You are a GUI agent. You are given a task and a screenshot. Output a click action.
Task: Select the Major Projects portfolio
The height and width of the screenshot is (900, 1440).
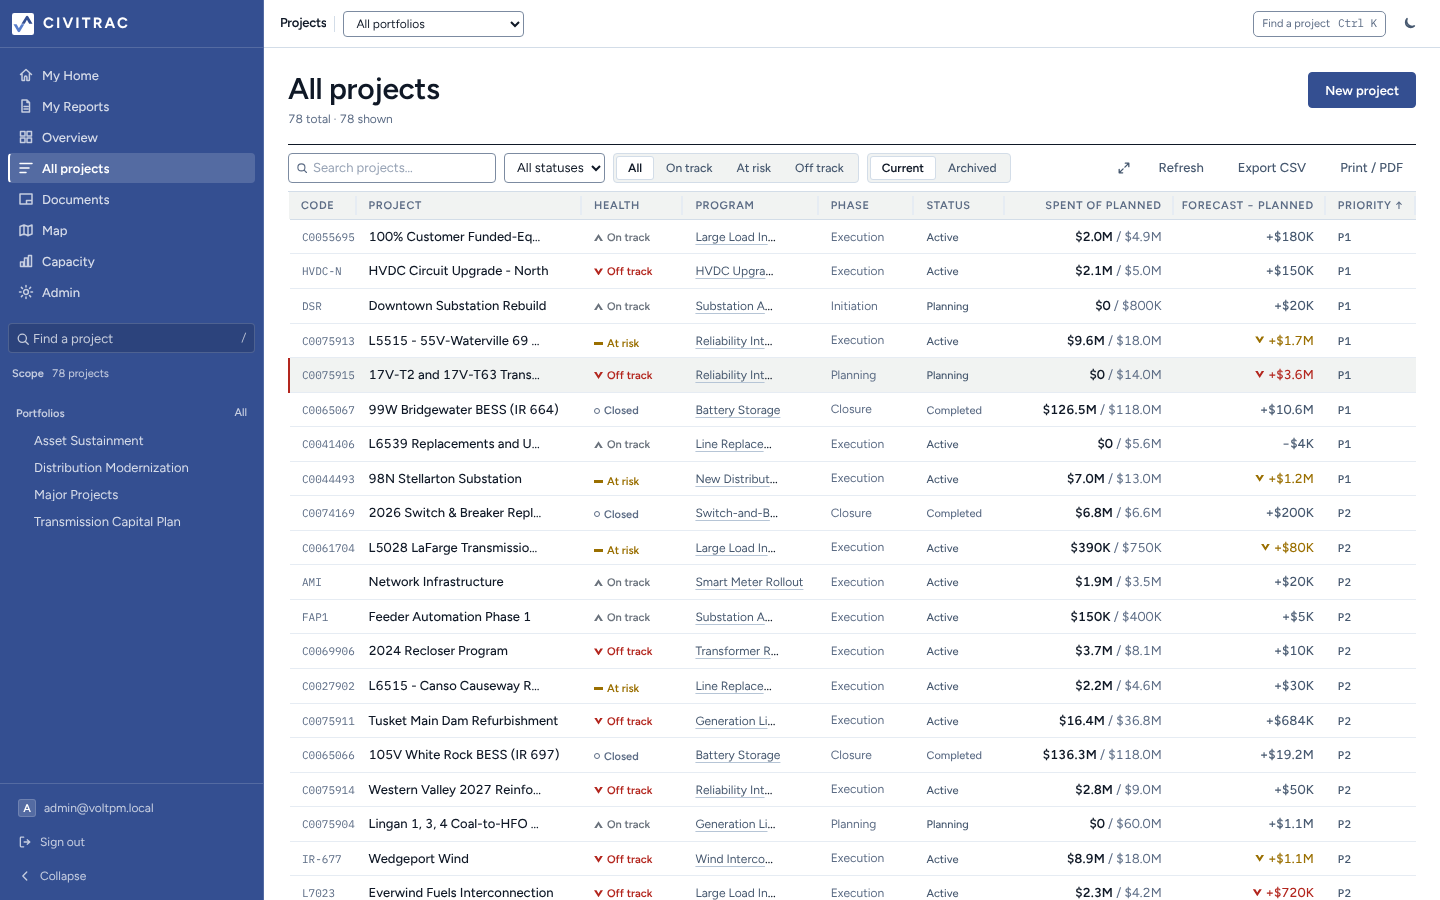(76, 495)
